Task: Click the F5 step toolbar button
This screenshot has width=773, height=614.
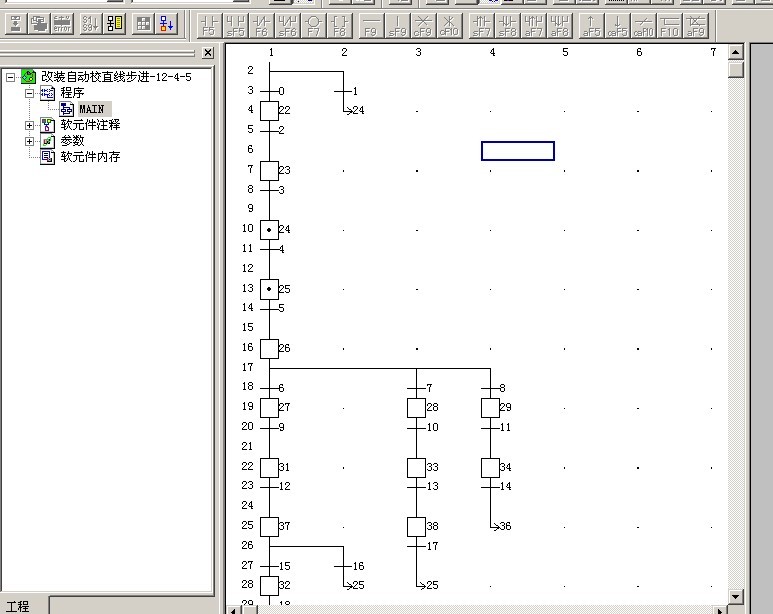Action: 208,23
